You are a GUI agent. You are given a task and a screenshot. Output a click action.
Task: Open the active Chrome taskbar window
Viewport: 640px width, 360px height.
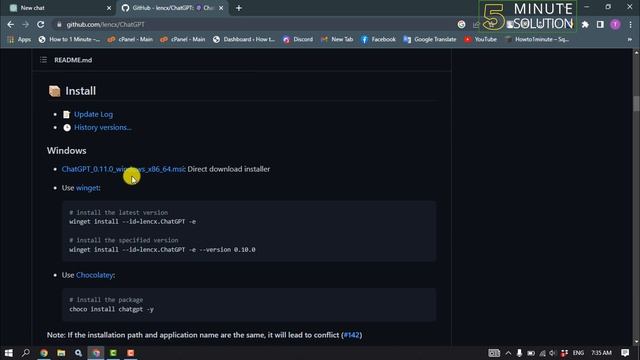point(96,353)
